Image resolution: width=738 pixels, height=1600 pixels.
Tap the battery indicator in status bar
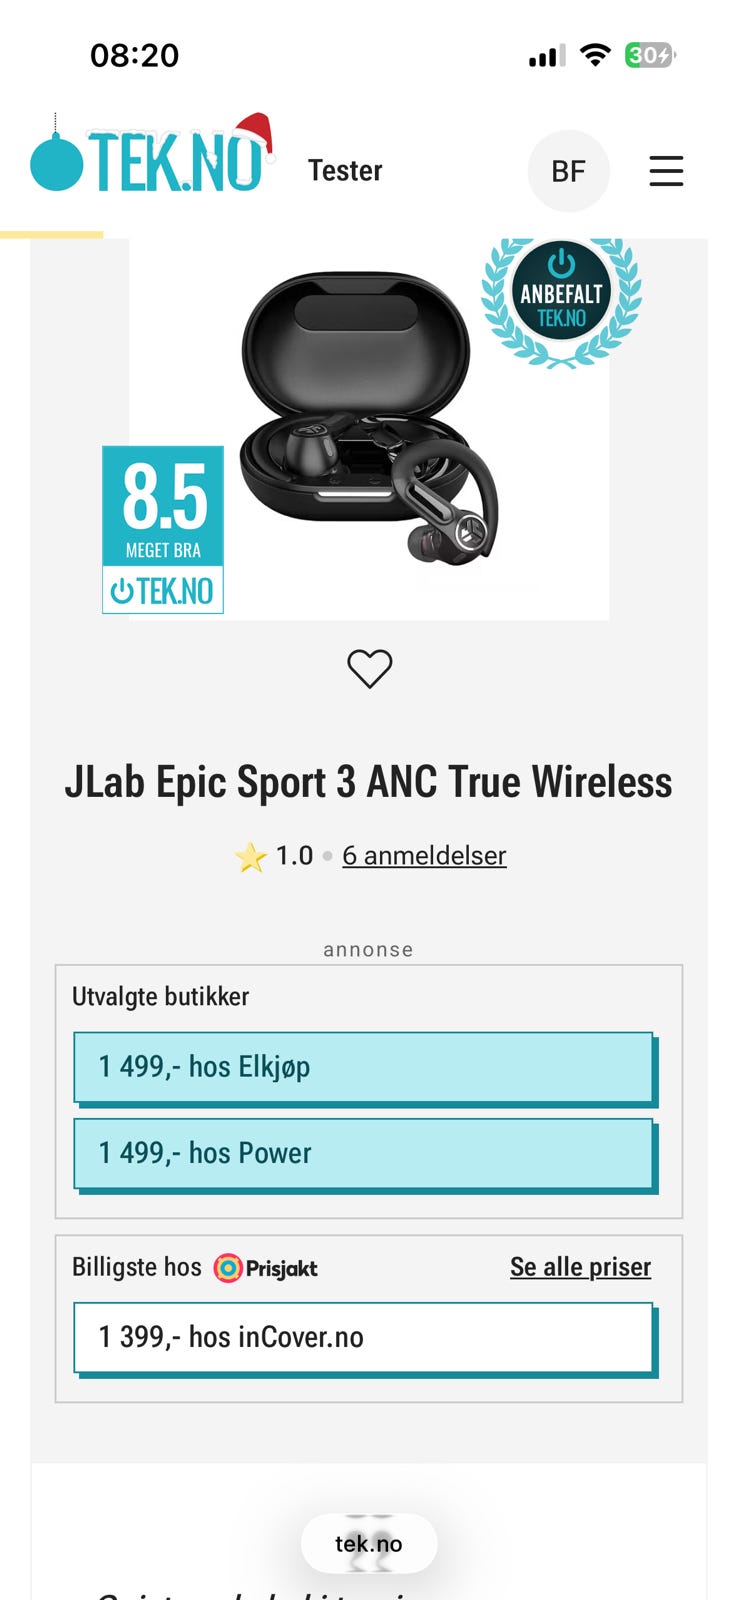pos(650,55)
